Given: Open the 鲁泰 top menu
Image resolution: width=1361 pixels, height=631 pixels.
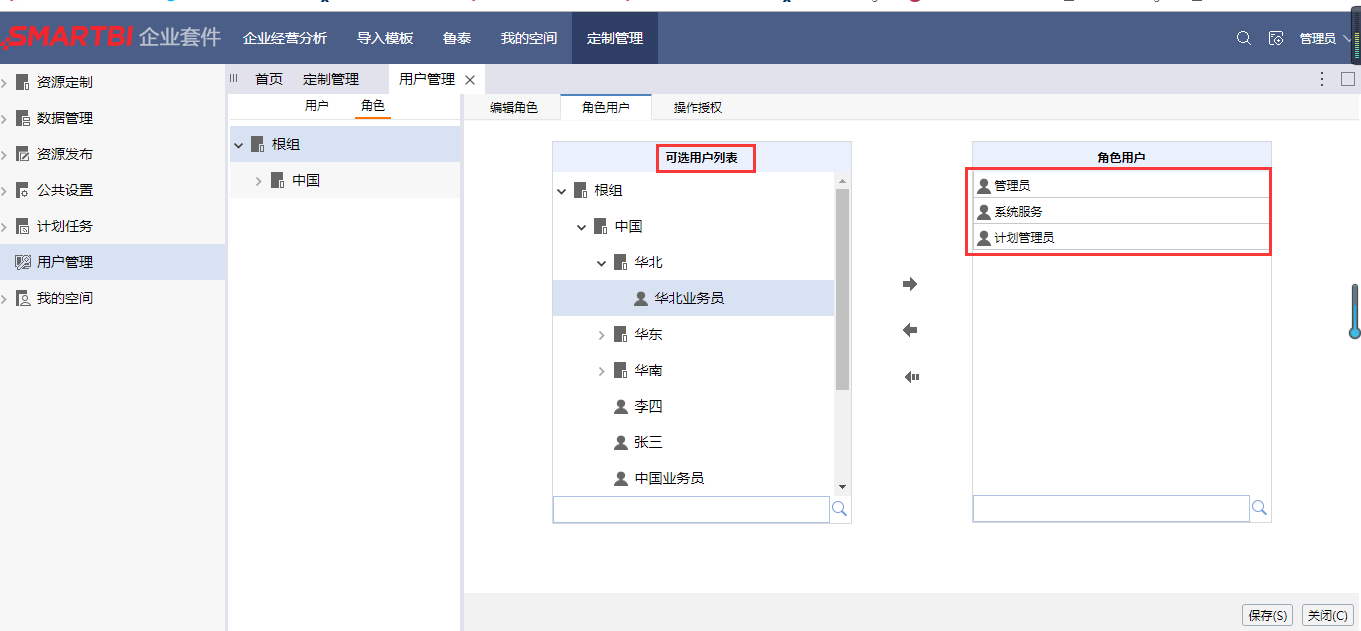Looking at the screenshot, I should [x=457, y=38].
